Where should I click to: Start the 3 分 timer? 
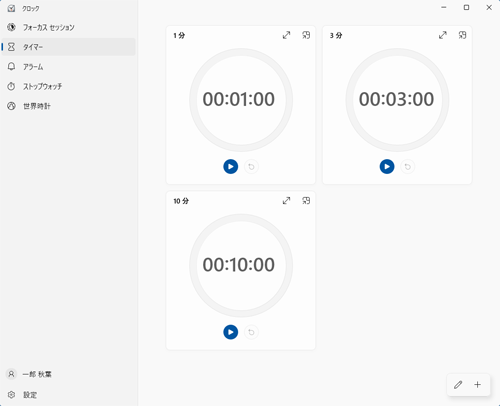[x=387, y=167]
